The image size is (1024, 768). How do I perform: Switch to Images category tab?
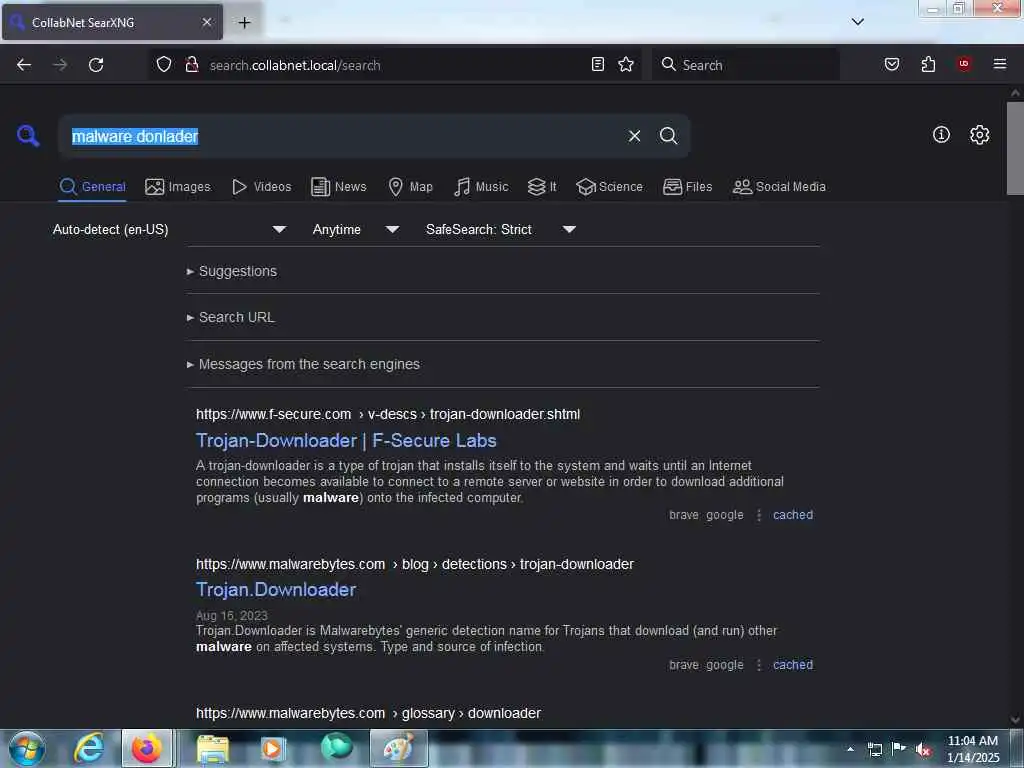point(178,187)
